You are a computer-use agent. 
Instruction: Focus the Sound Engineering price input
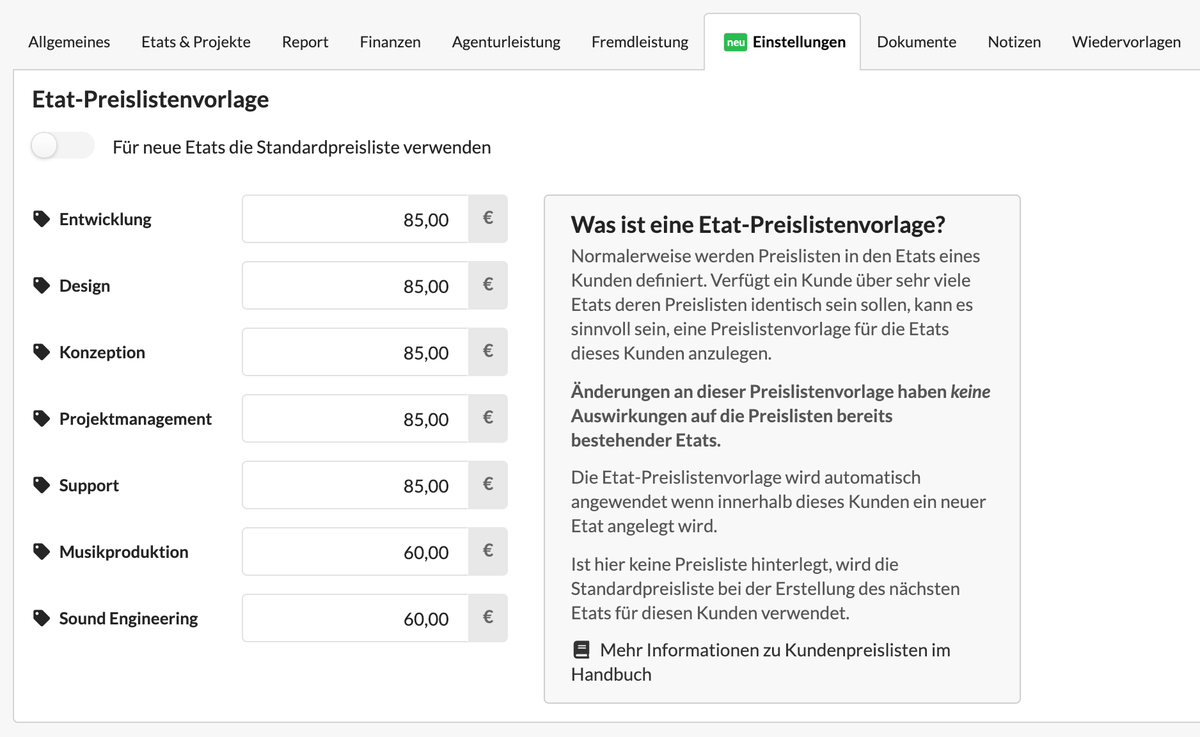(356, 618)
